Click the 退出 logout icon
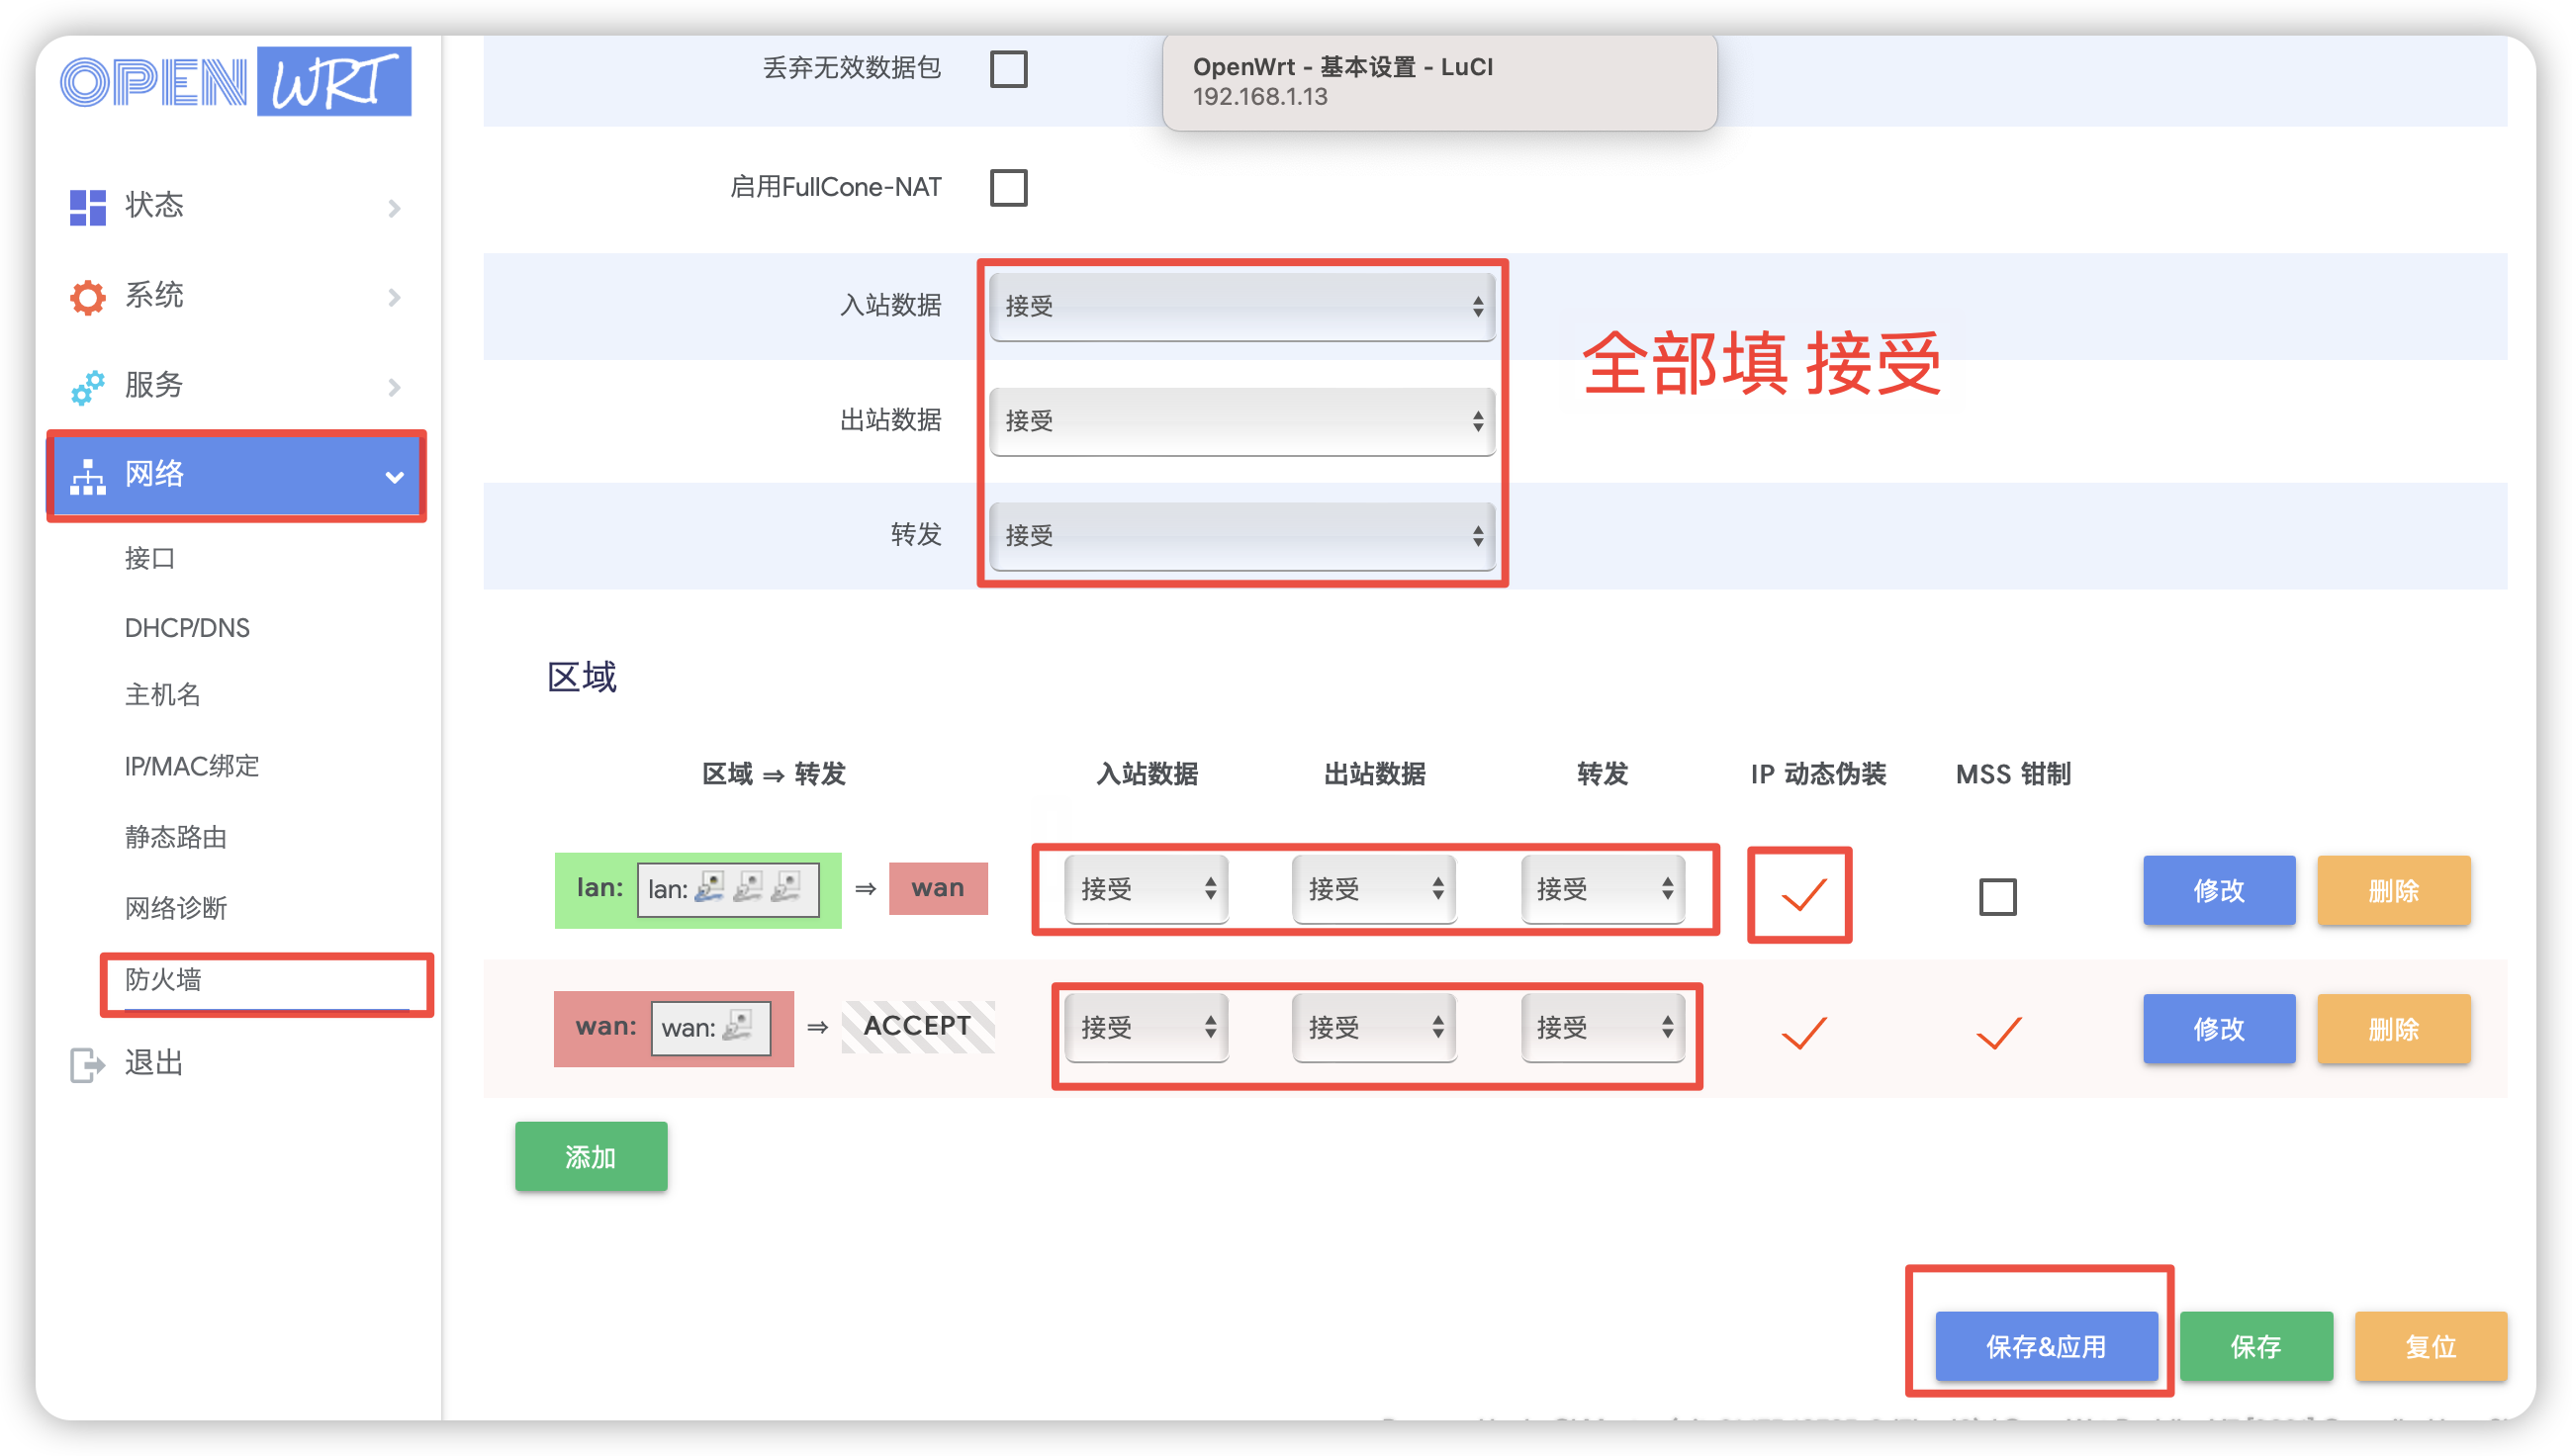The height and width of the screenshot is (1456, 2572). 88,1064
